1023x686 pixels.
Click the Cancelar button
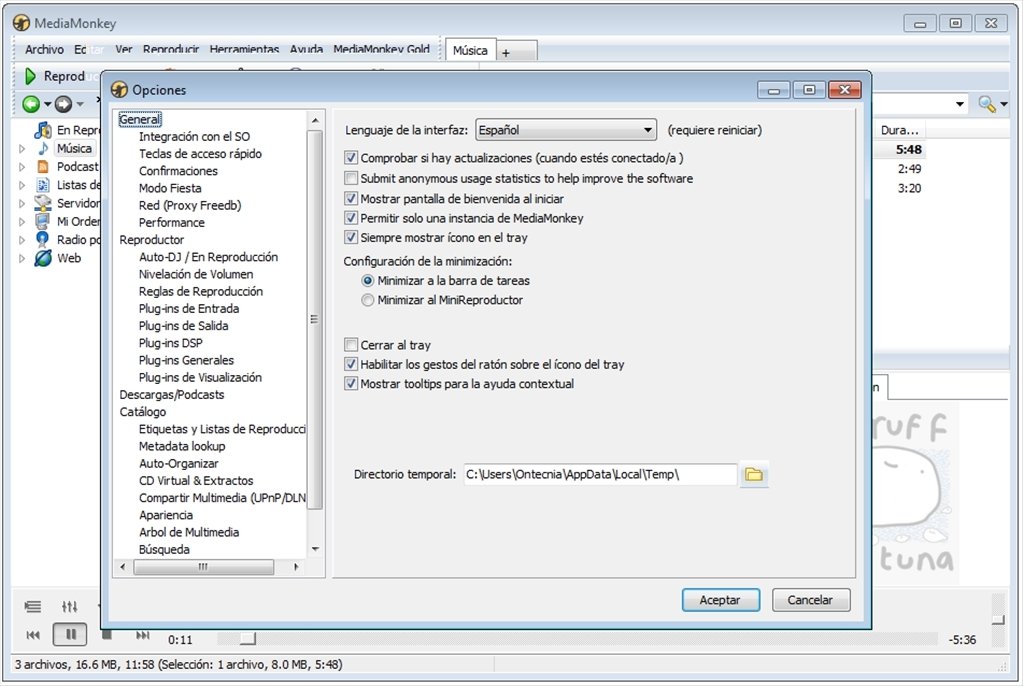(x=810, y=600)
